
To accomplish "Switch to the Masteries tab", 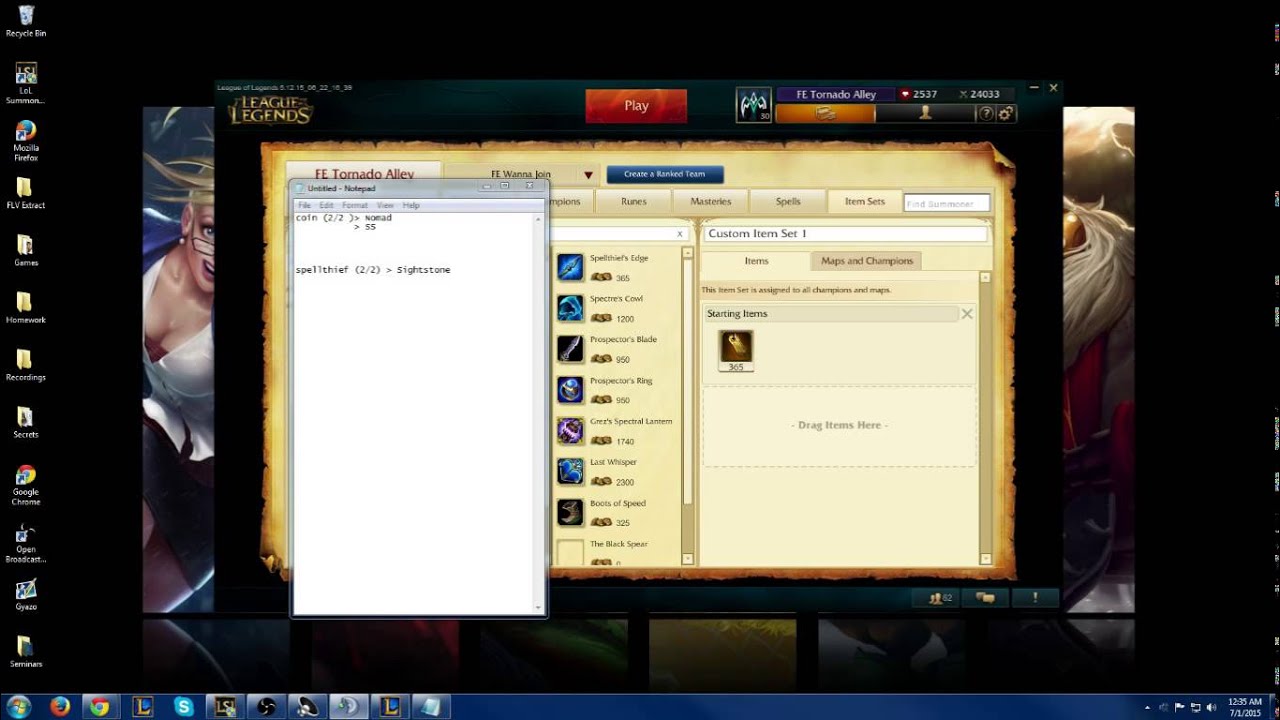I will [710, 201].
